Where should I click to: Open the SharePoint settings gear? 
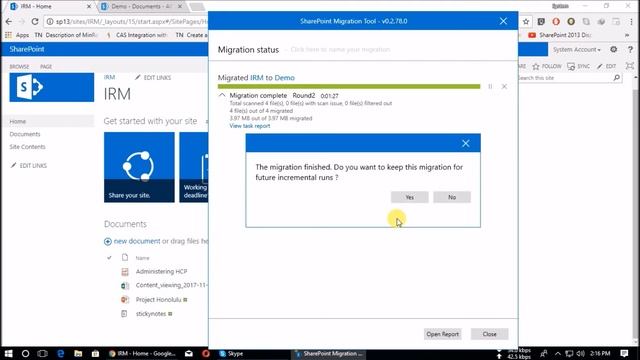pyautogui.click(x=613, y=49)
